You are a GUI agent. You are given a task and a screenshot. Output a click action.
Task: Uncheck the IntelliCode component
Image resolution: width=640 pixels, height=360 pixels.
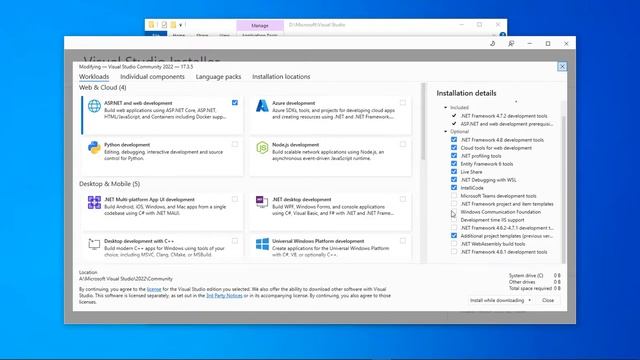(x=454, y=188)
